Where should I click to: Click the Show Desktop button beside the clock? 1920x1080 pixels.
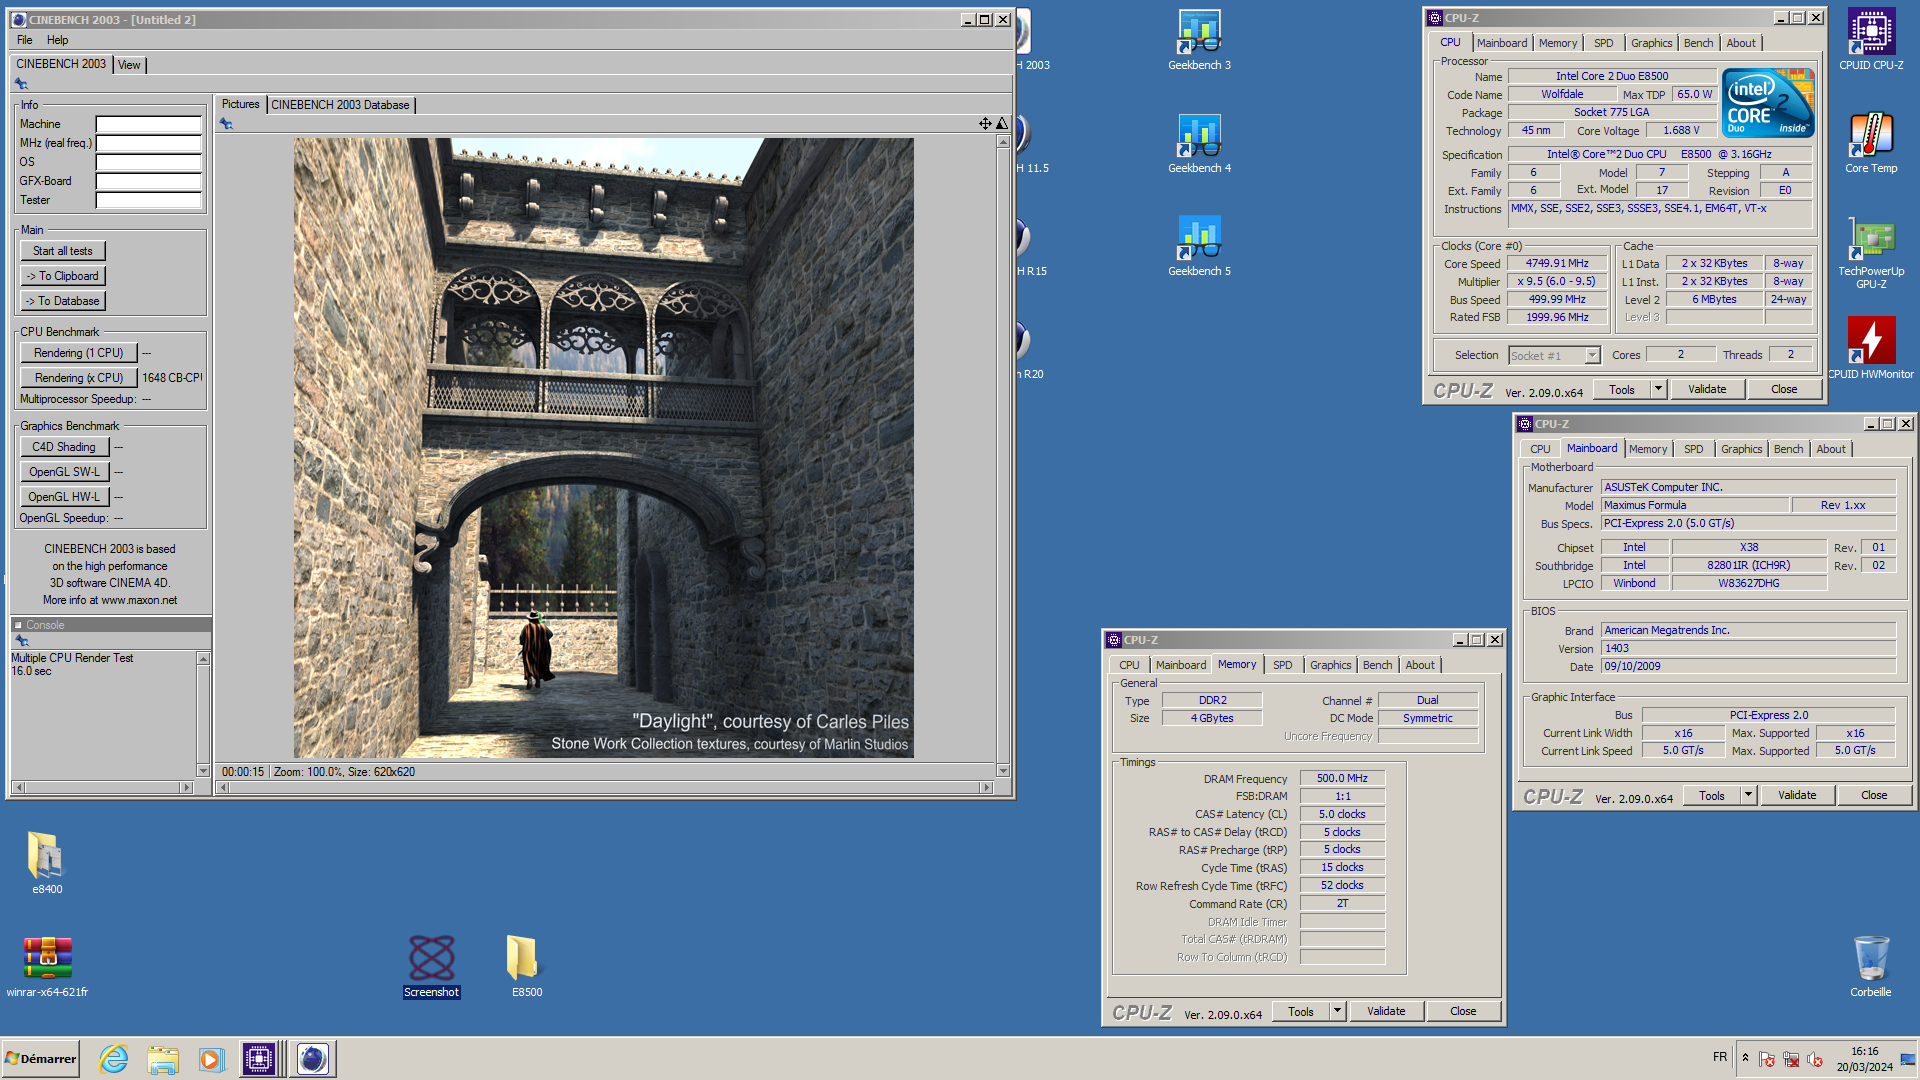pos(1908,1059)
